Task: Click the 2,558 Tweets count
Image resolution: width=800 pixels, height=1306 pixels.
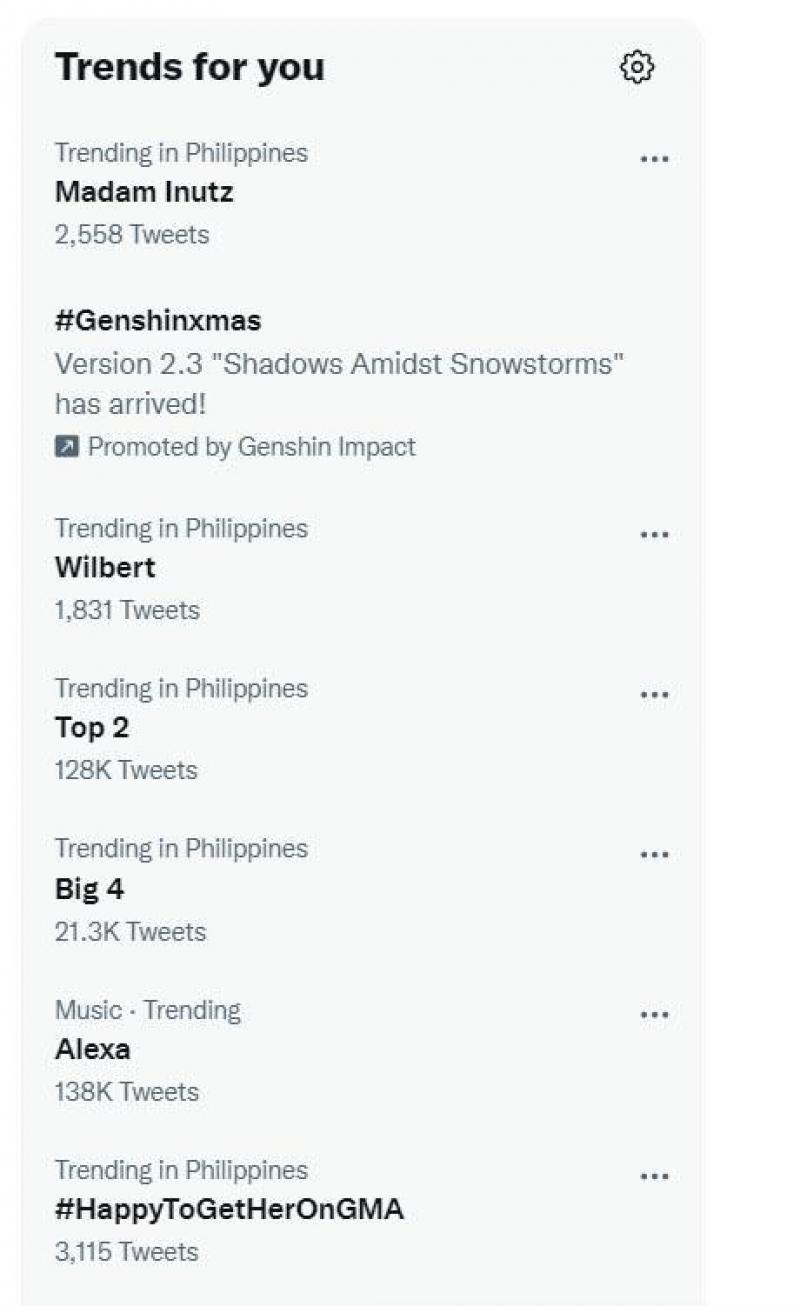Action: (132, 234)
